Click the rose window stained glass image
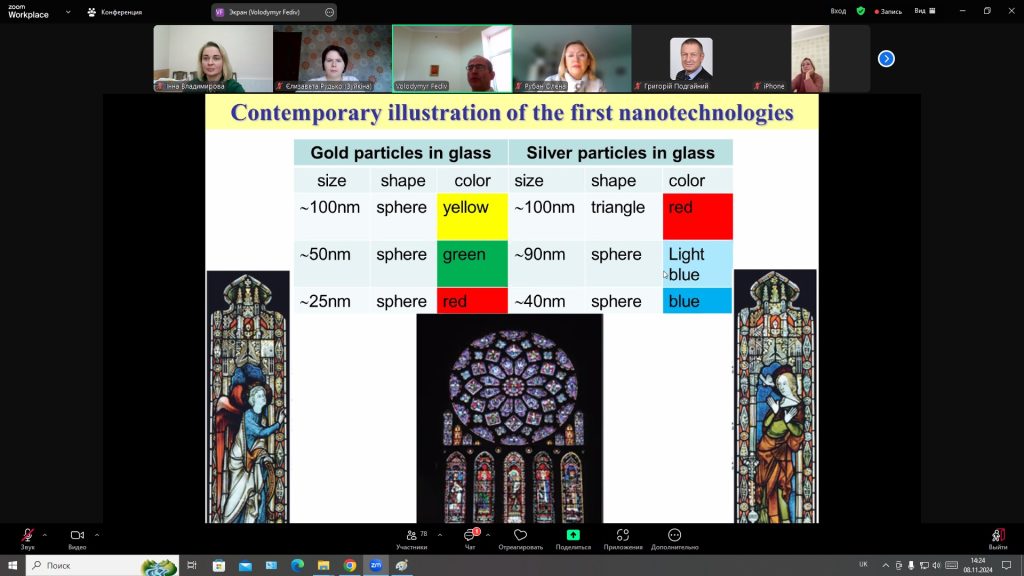This screenshot has width=1024, height=576. 510,419
